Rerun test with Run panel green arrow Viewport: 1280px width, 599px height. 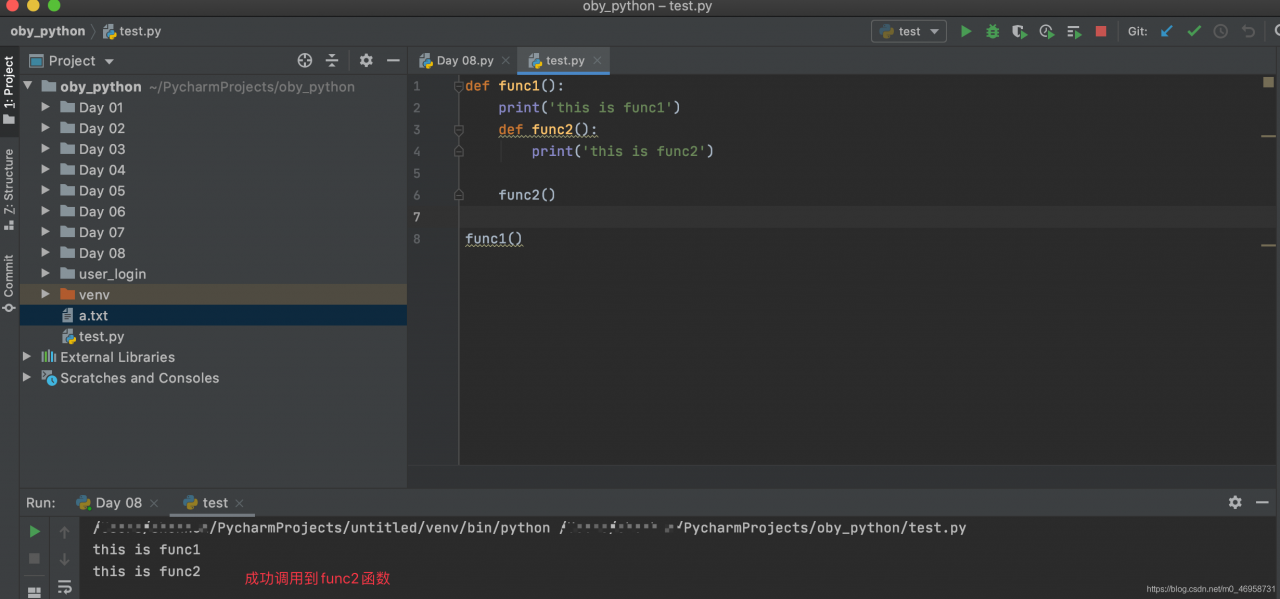click(x=35, y=531)
